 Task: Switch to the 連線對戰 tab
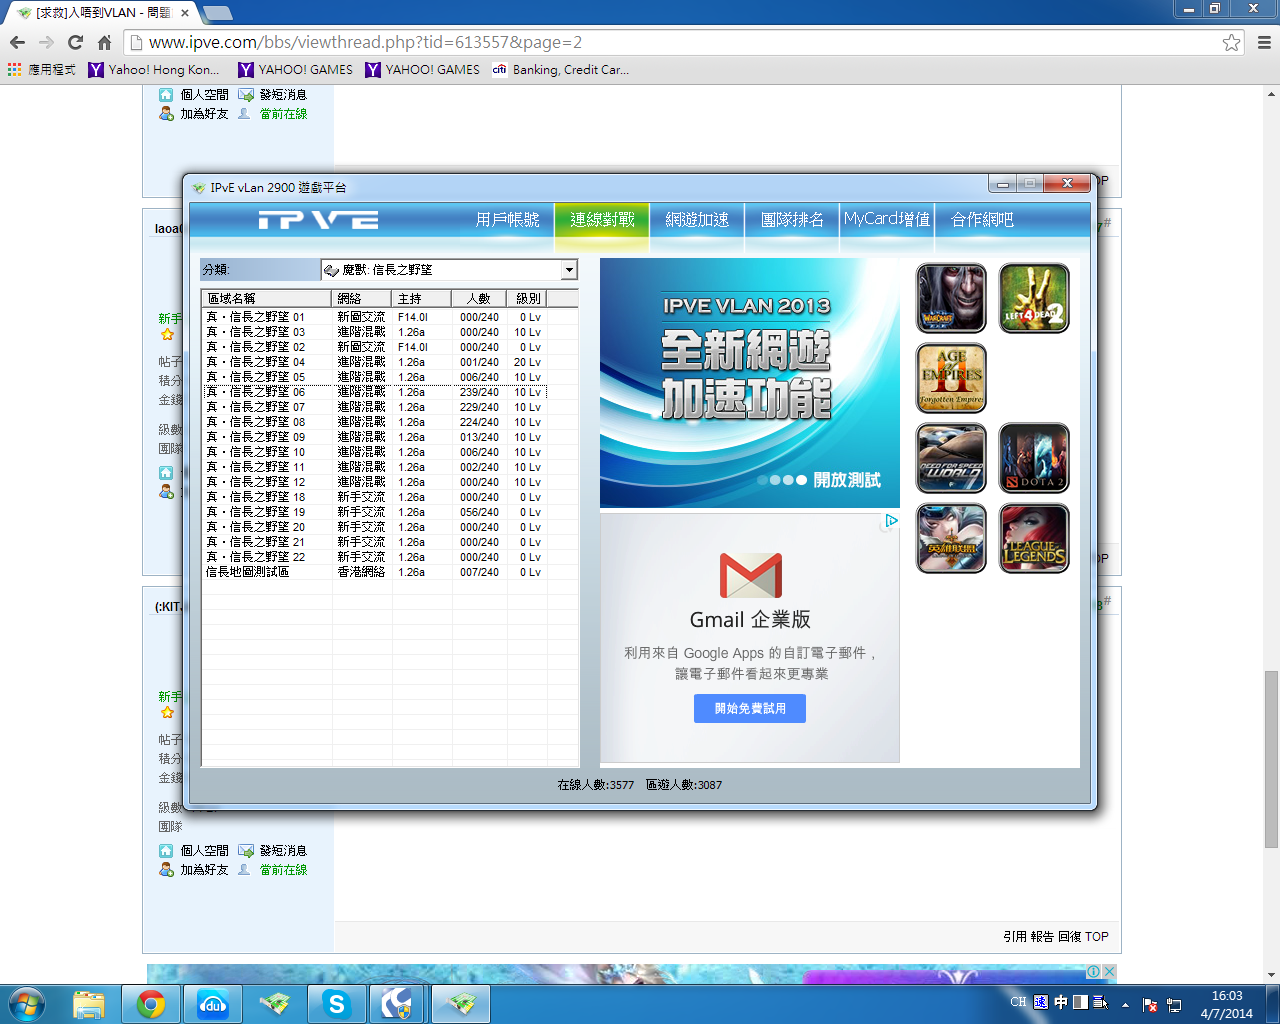coord(602,220)
